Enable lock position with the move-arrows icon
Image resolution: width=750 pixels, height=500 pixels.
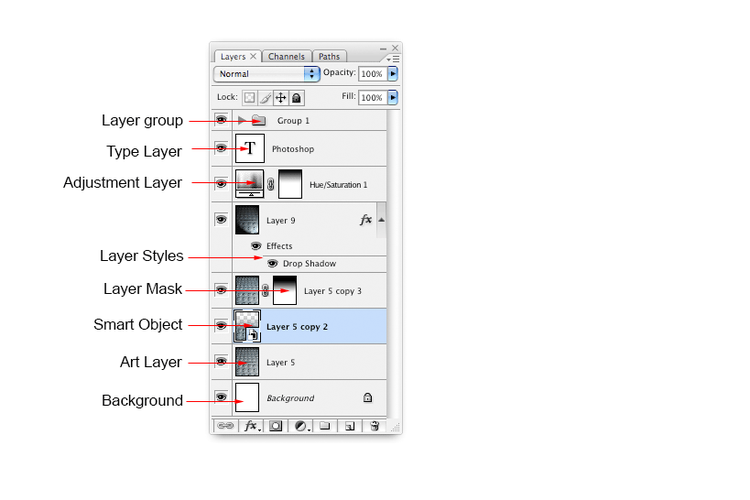point(281,98)
